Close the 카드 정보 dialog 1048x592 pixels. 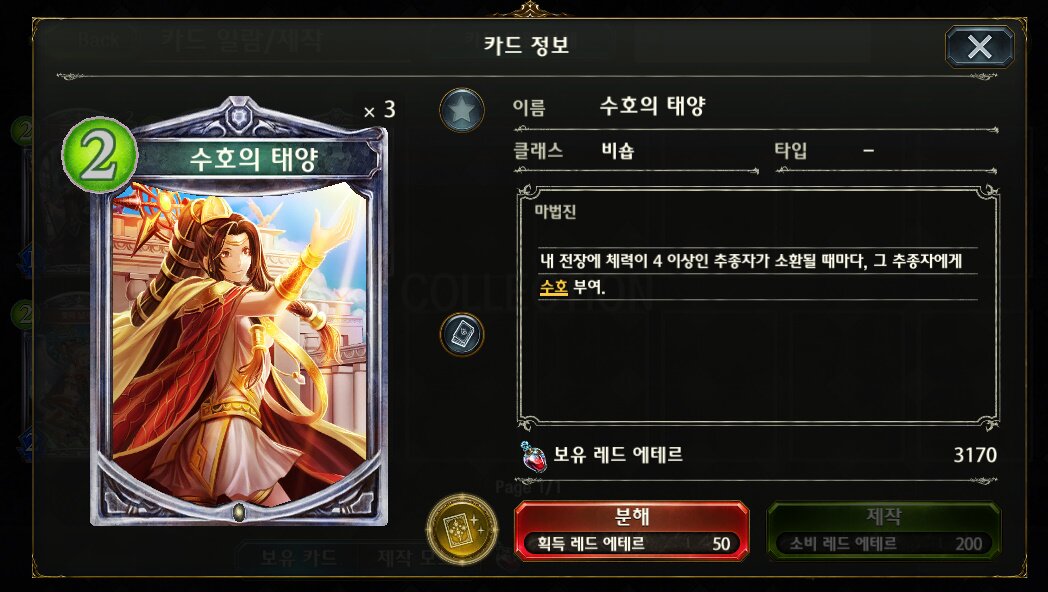click(979, 47)
